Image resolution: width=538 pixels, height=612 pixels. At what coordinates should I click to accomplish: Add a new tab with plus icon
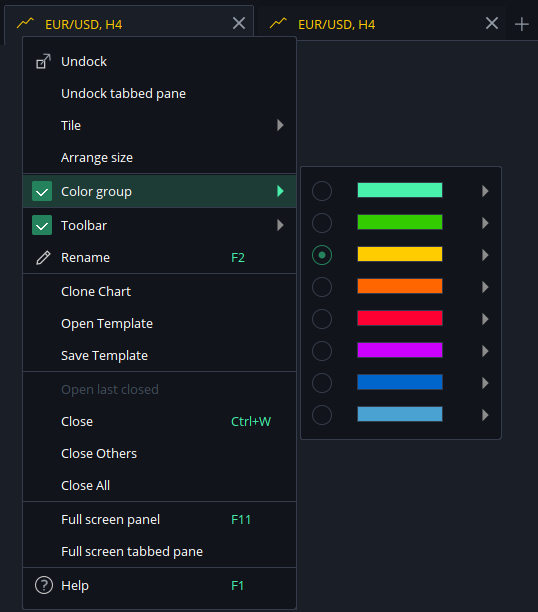point(522,24)
